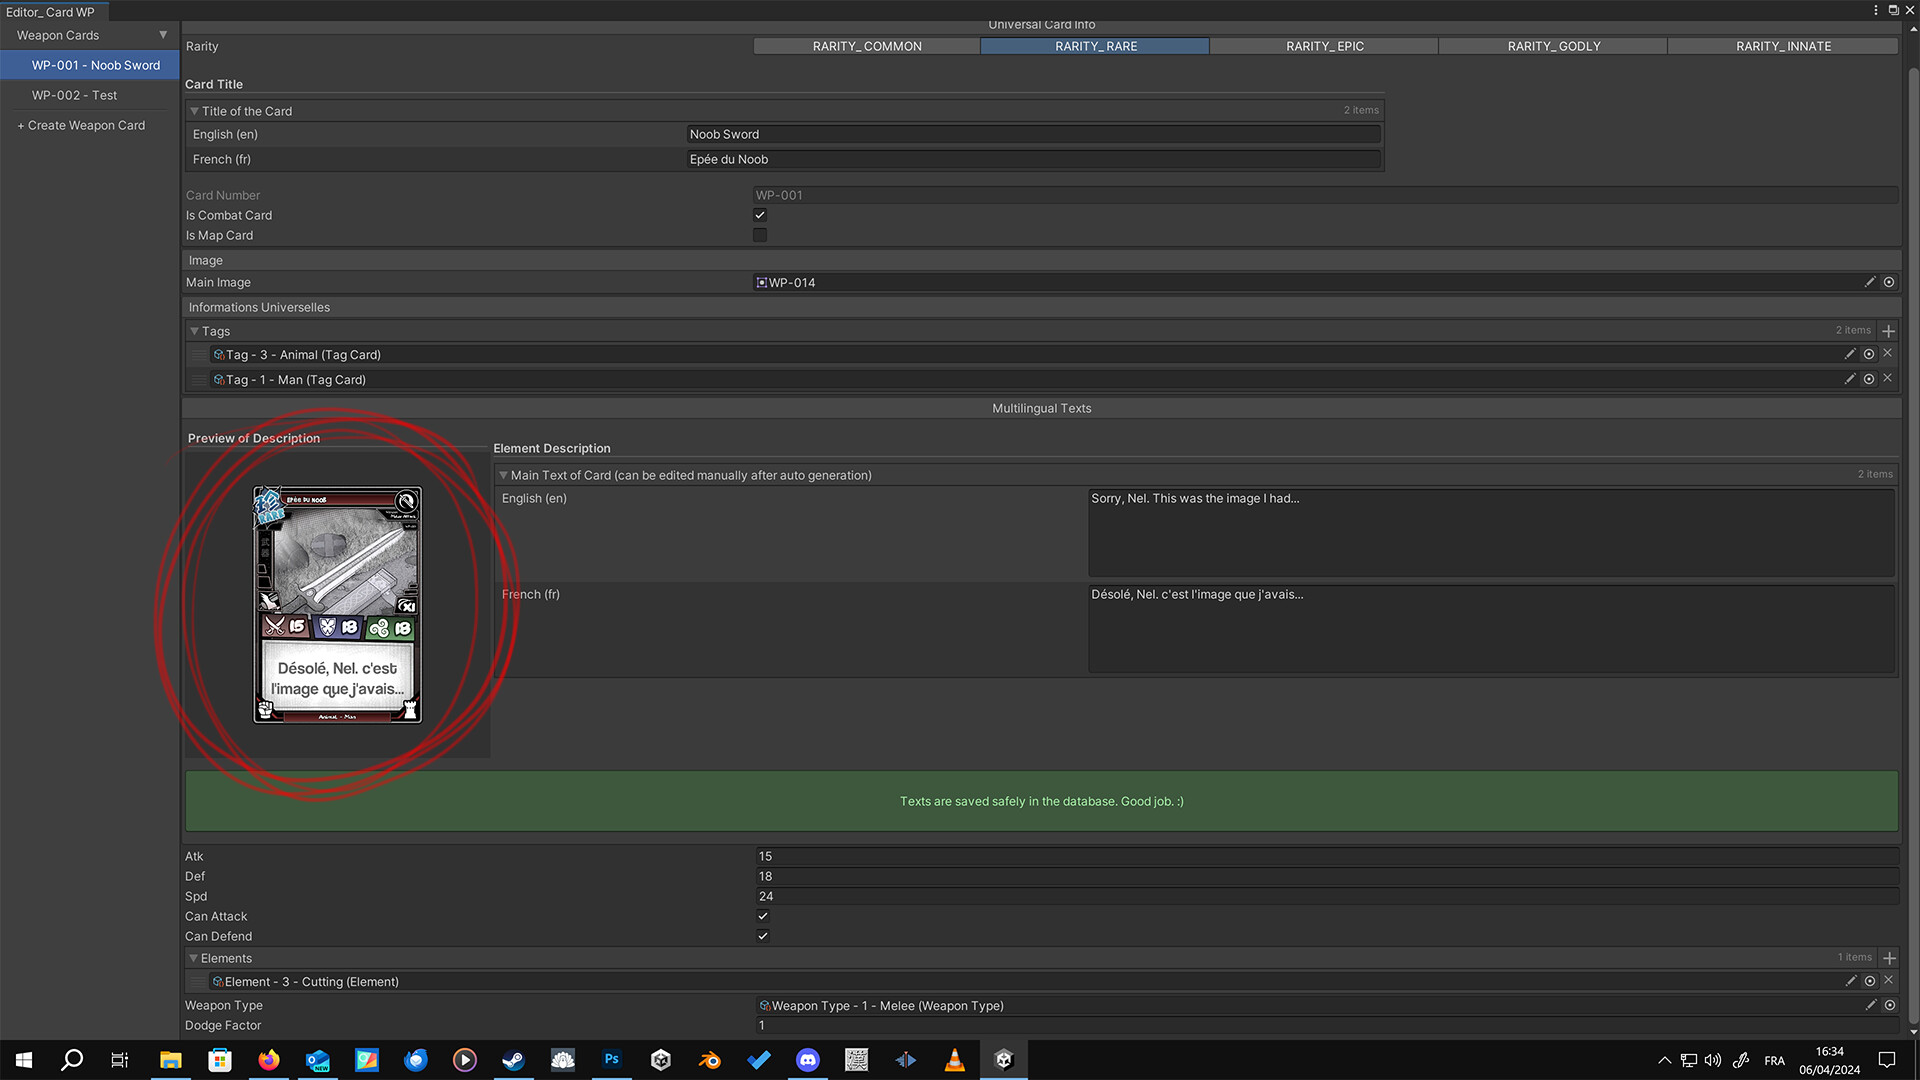
Task: Click the plus icon next to Elements list
Action: (x=1889, y=957)
